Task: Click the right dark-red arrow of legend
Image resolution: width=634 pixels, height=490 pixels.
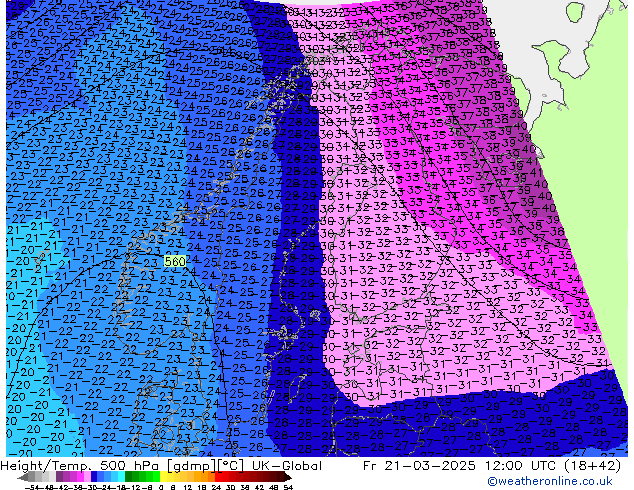Action: [287, 478]
